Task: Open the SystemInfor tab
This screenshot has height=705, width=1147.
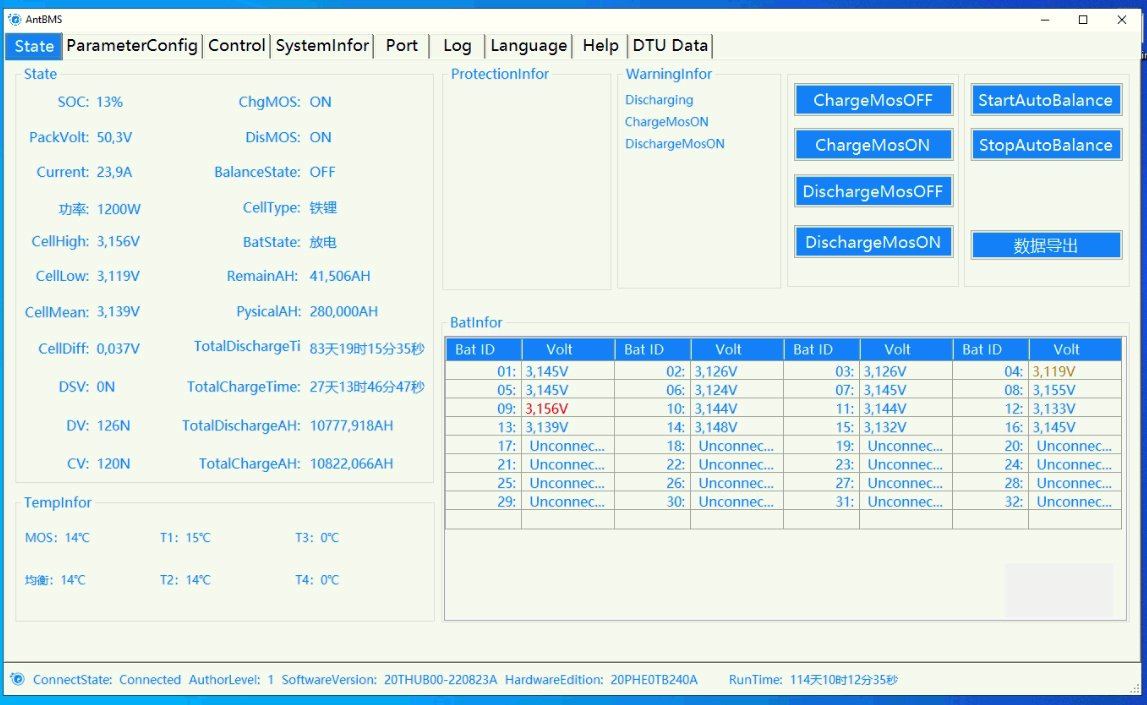Action: pyautogui.click(x=323, y=46)
